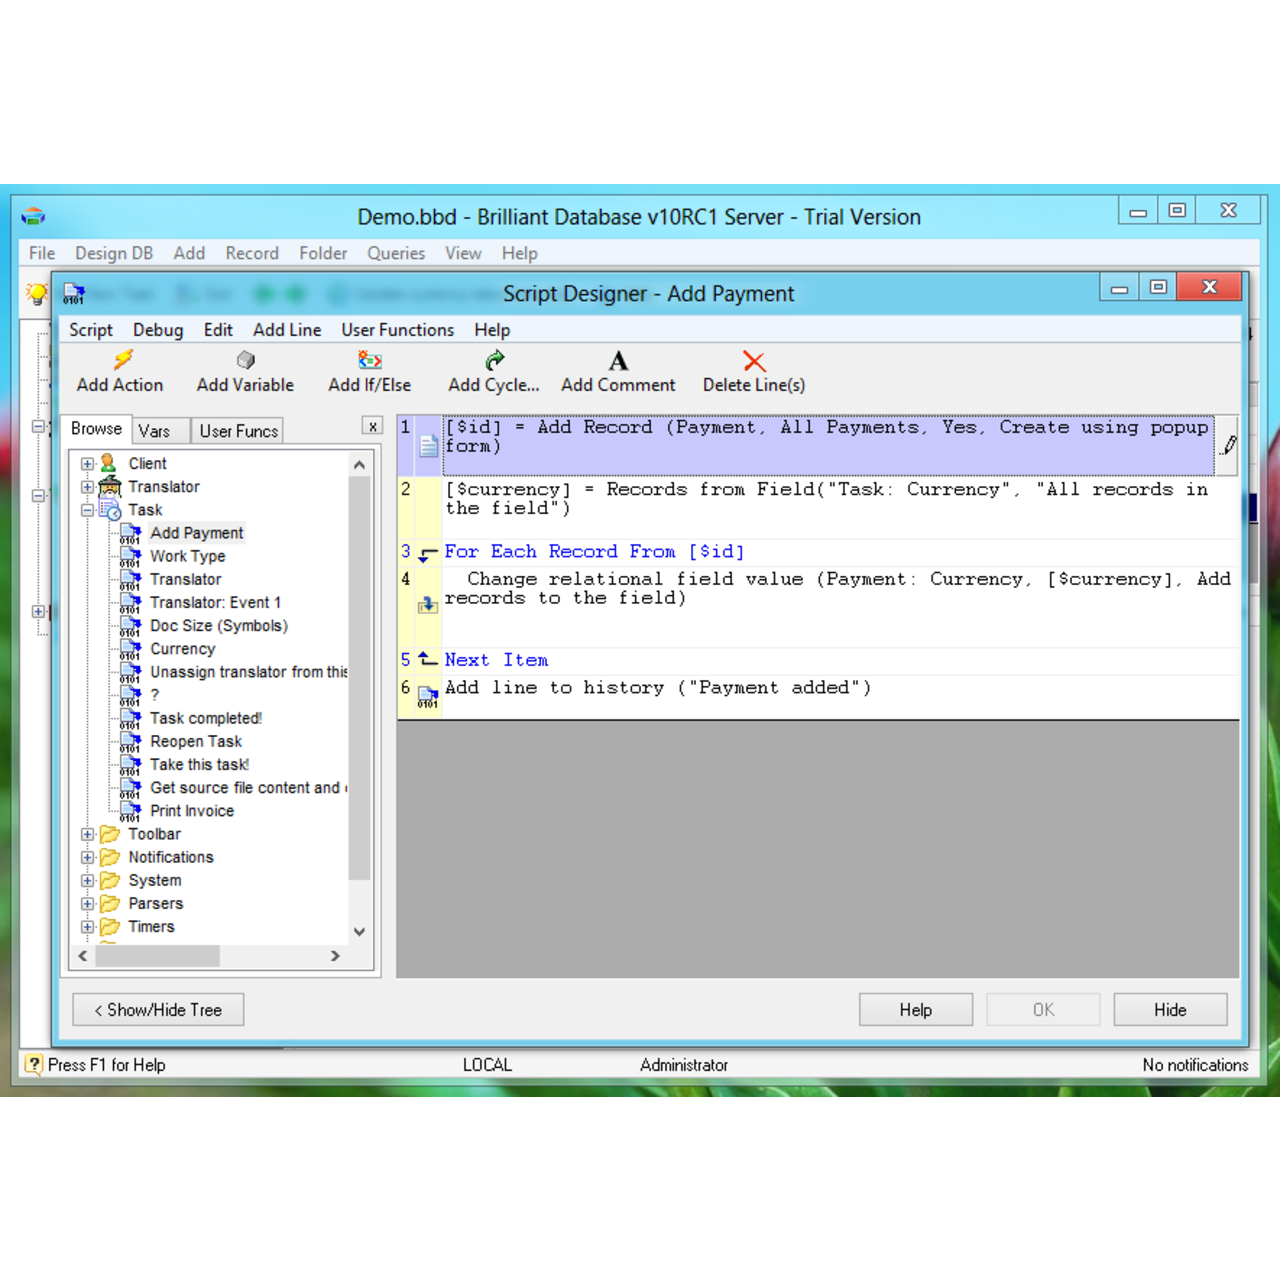Collapse the Task tree node
Screen dimensions: 1280x1280
click(x=88, y=510)
